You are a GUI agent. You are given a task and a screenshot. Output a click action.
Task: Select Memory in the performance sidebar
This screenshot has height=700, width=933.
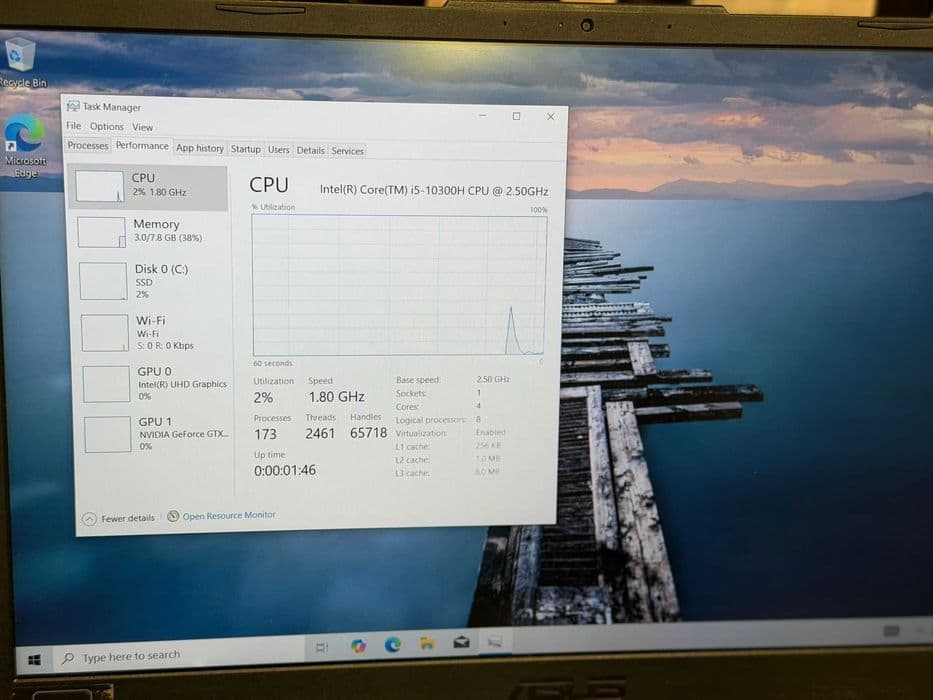[150, 232]
